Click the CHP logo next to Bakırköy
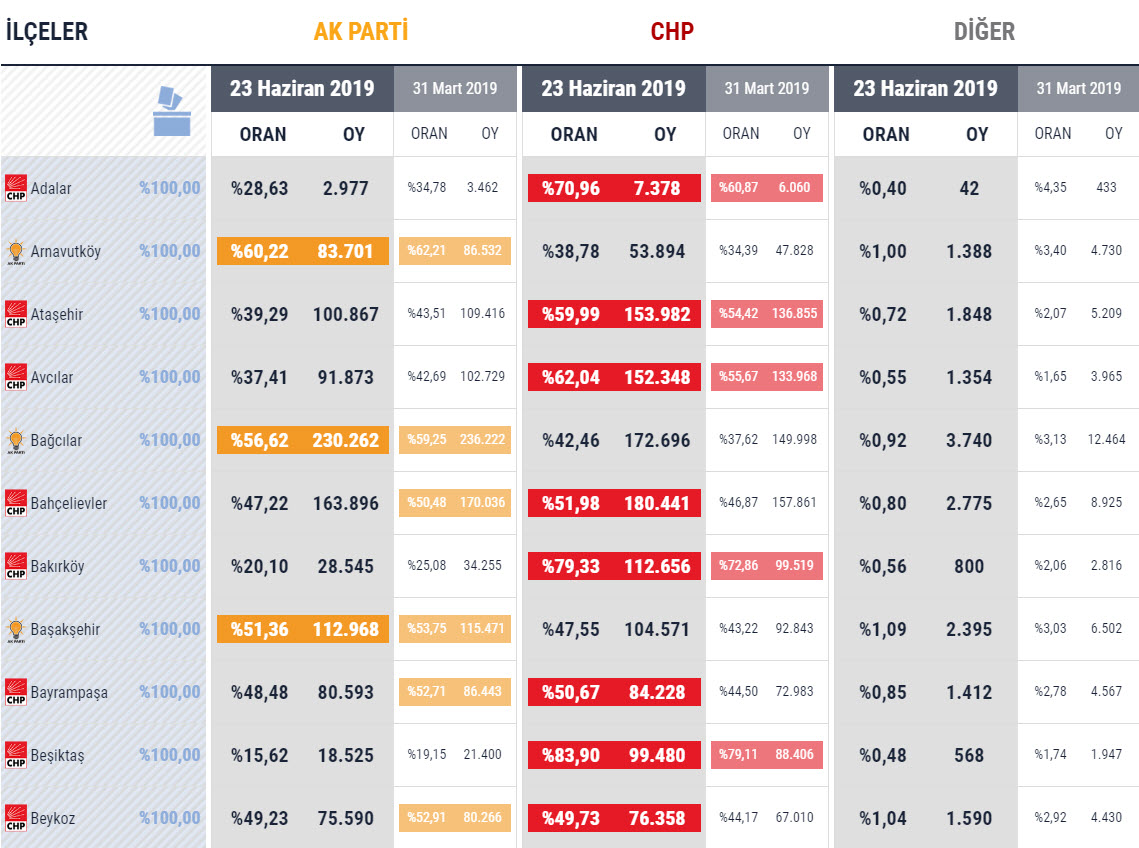Screen dimensions: 1139x848 (16, 566)
